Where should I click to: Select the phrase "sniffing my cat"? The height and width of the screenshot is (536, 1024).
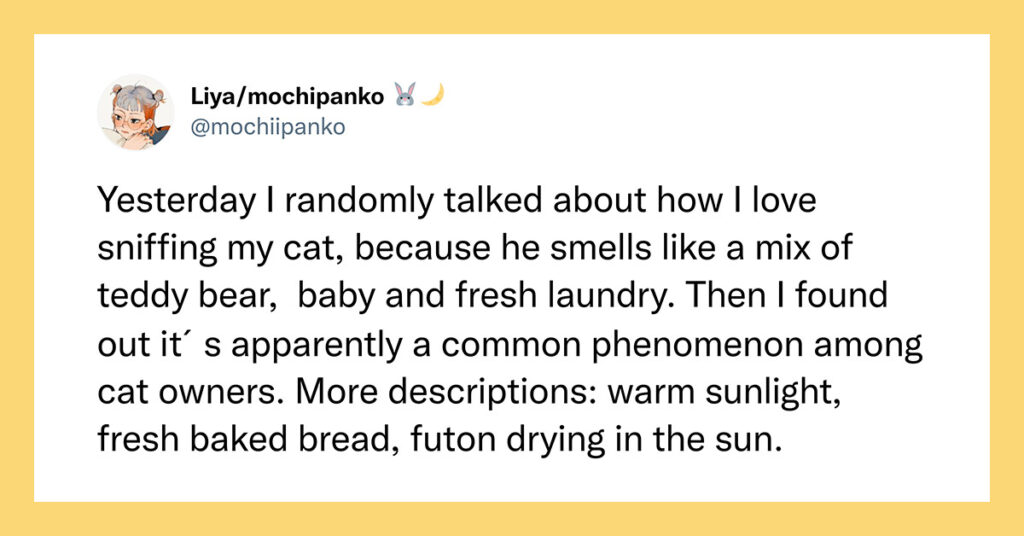point(219,248)
